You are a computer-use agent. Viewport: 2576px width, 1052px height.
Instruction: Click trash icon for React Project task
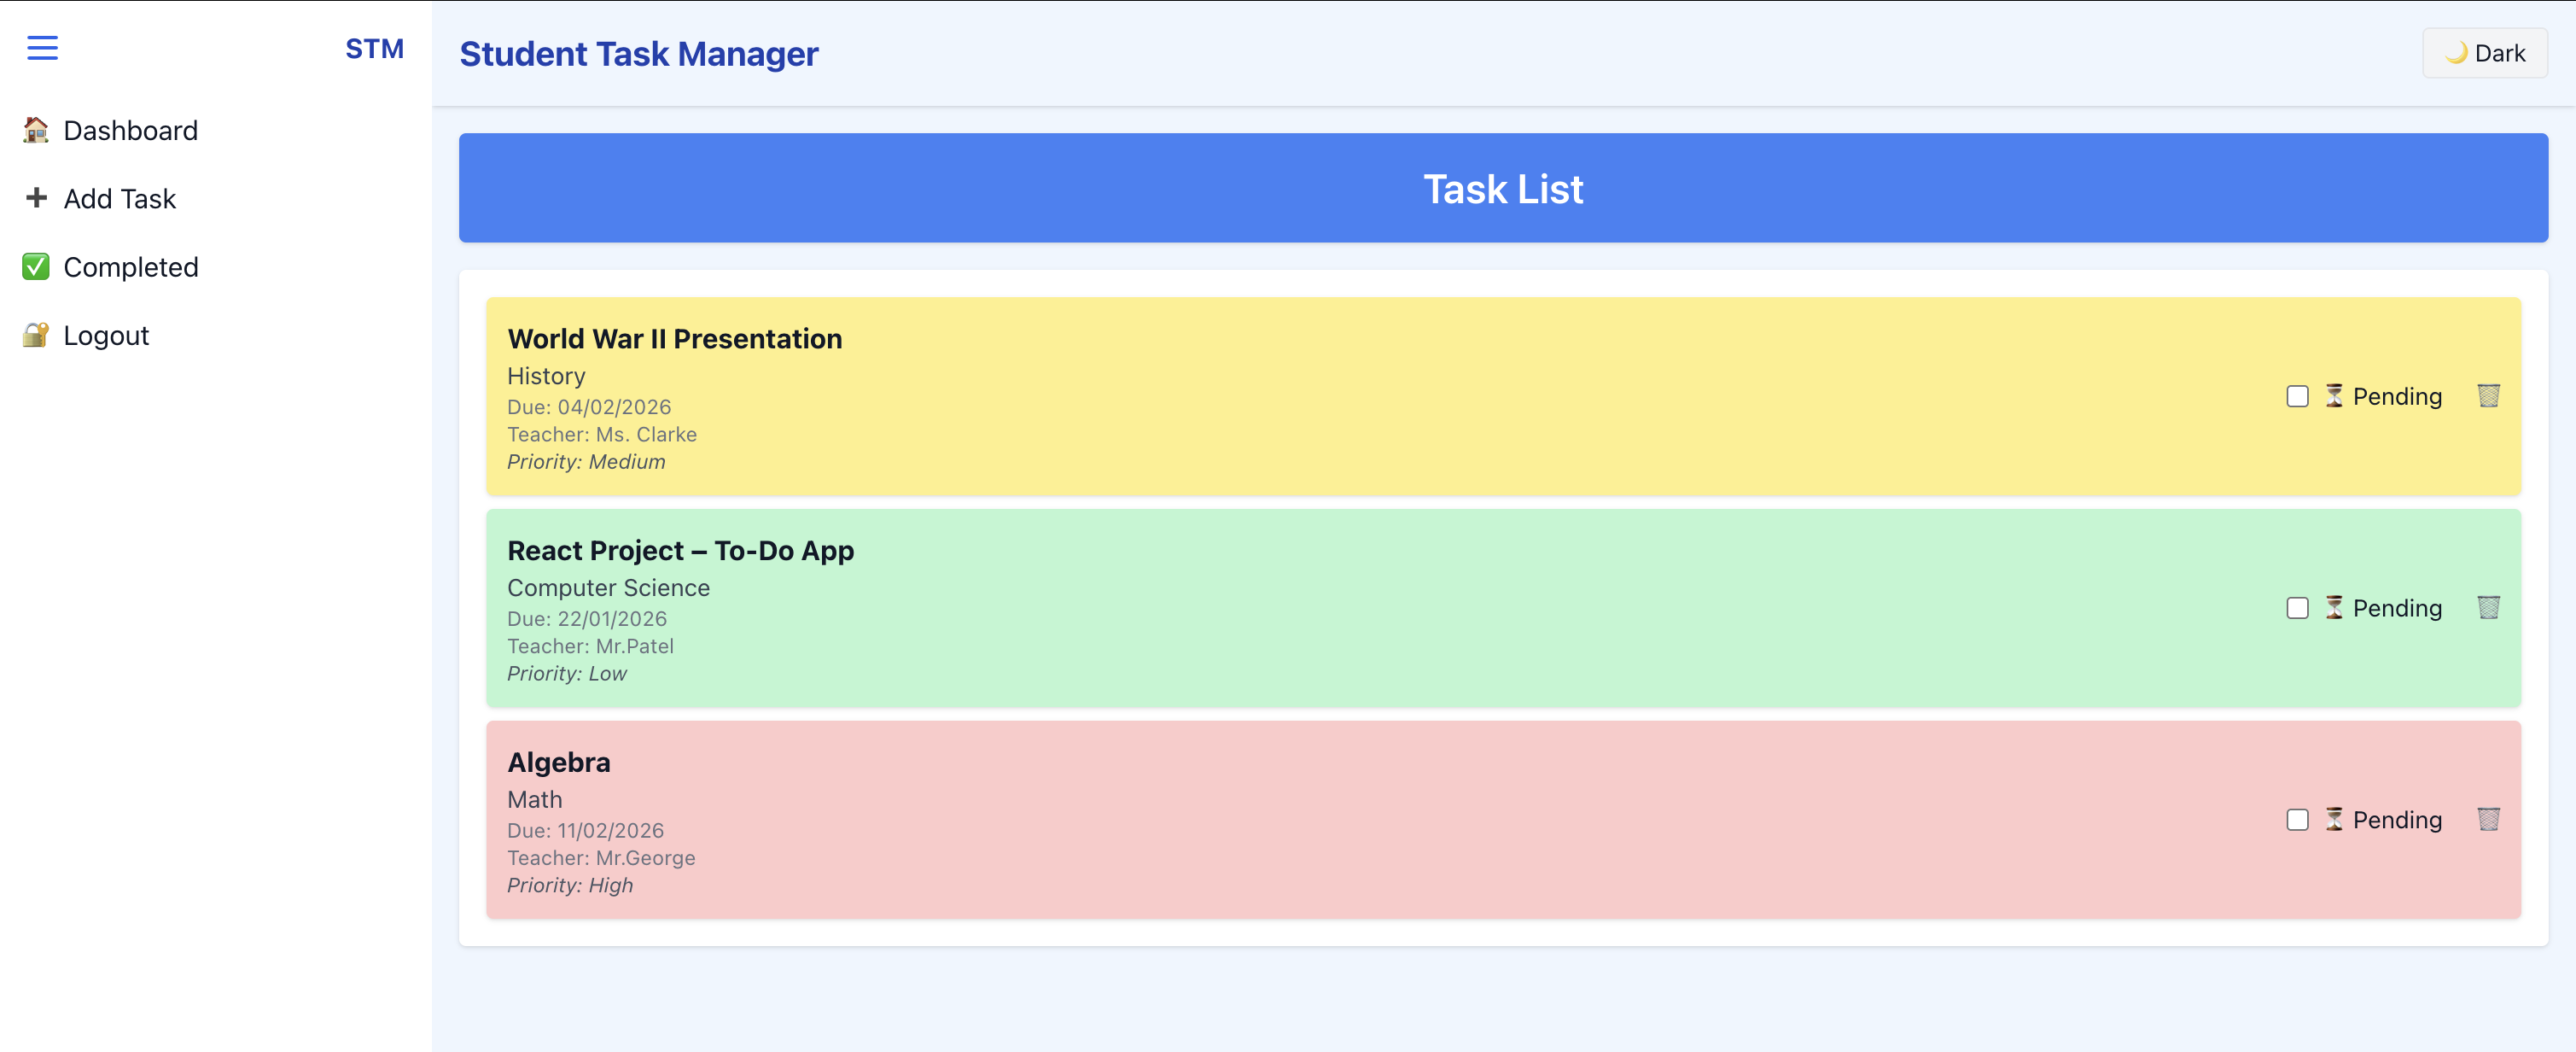2488,608
